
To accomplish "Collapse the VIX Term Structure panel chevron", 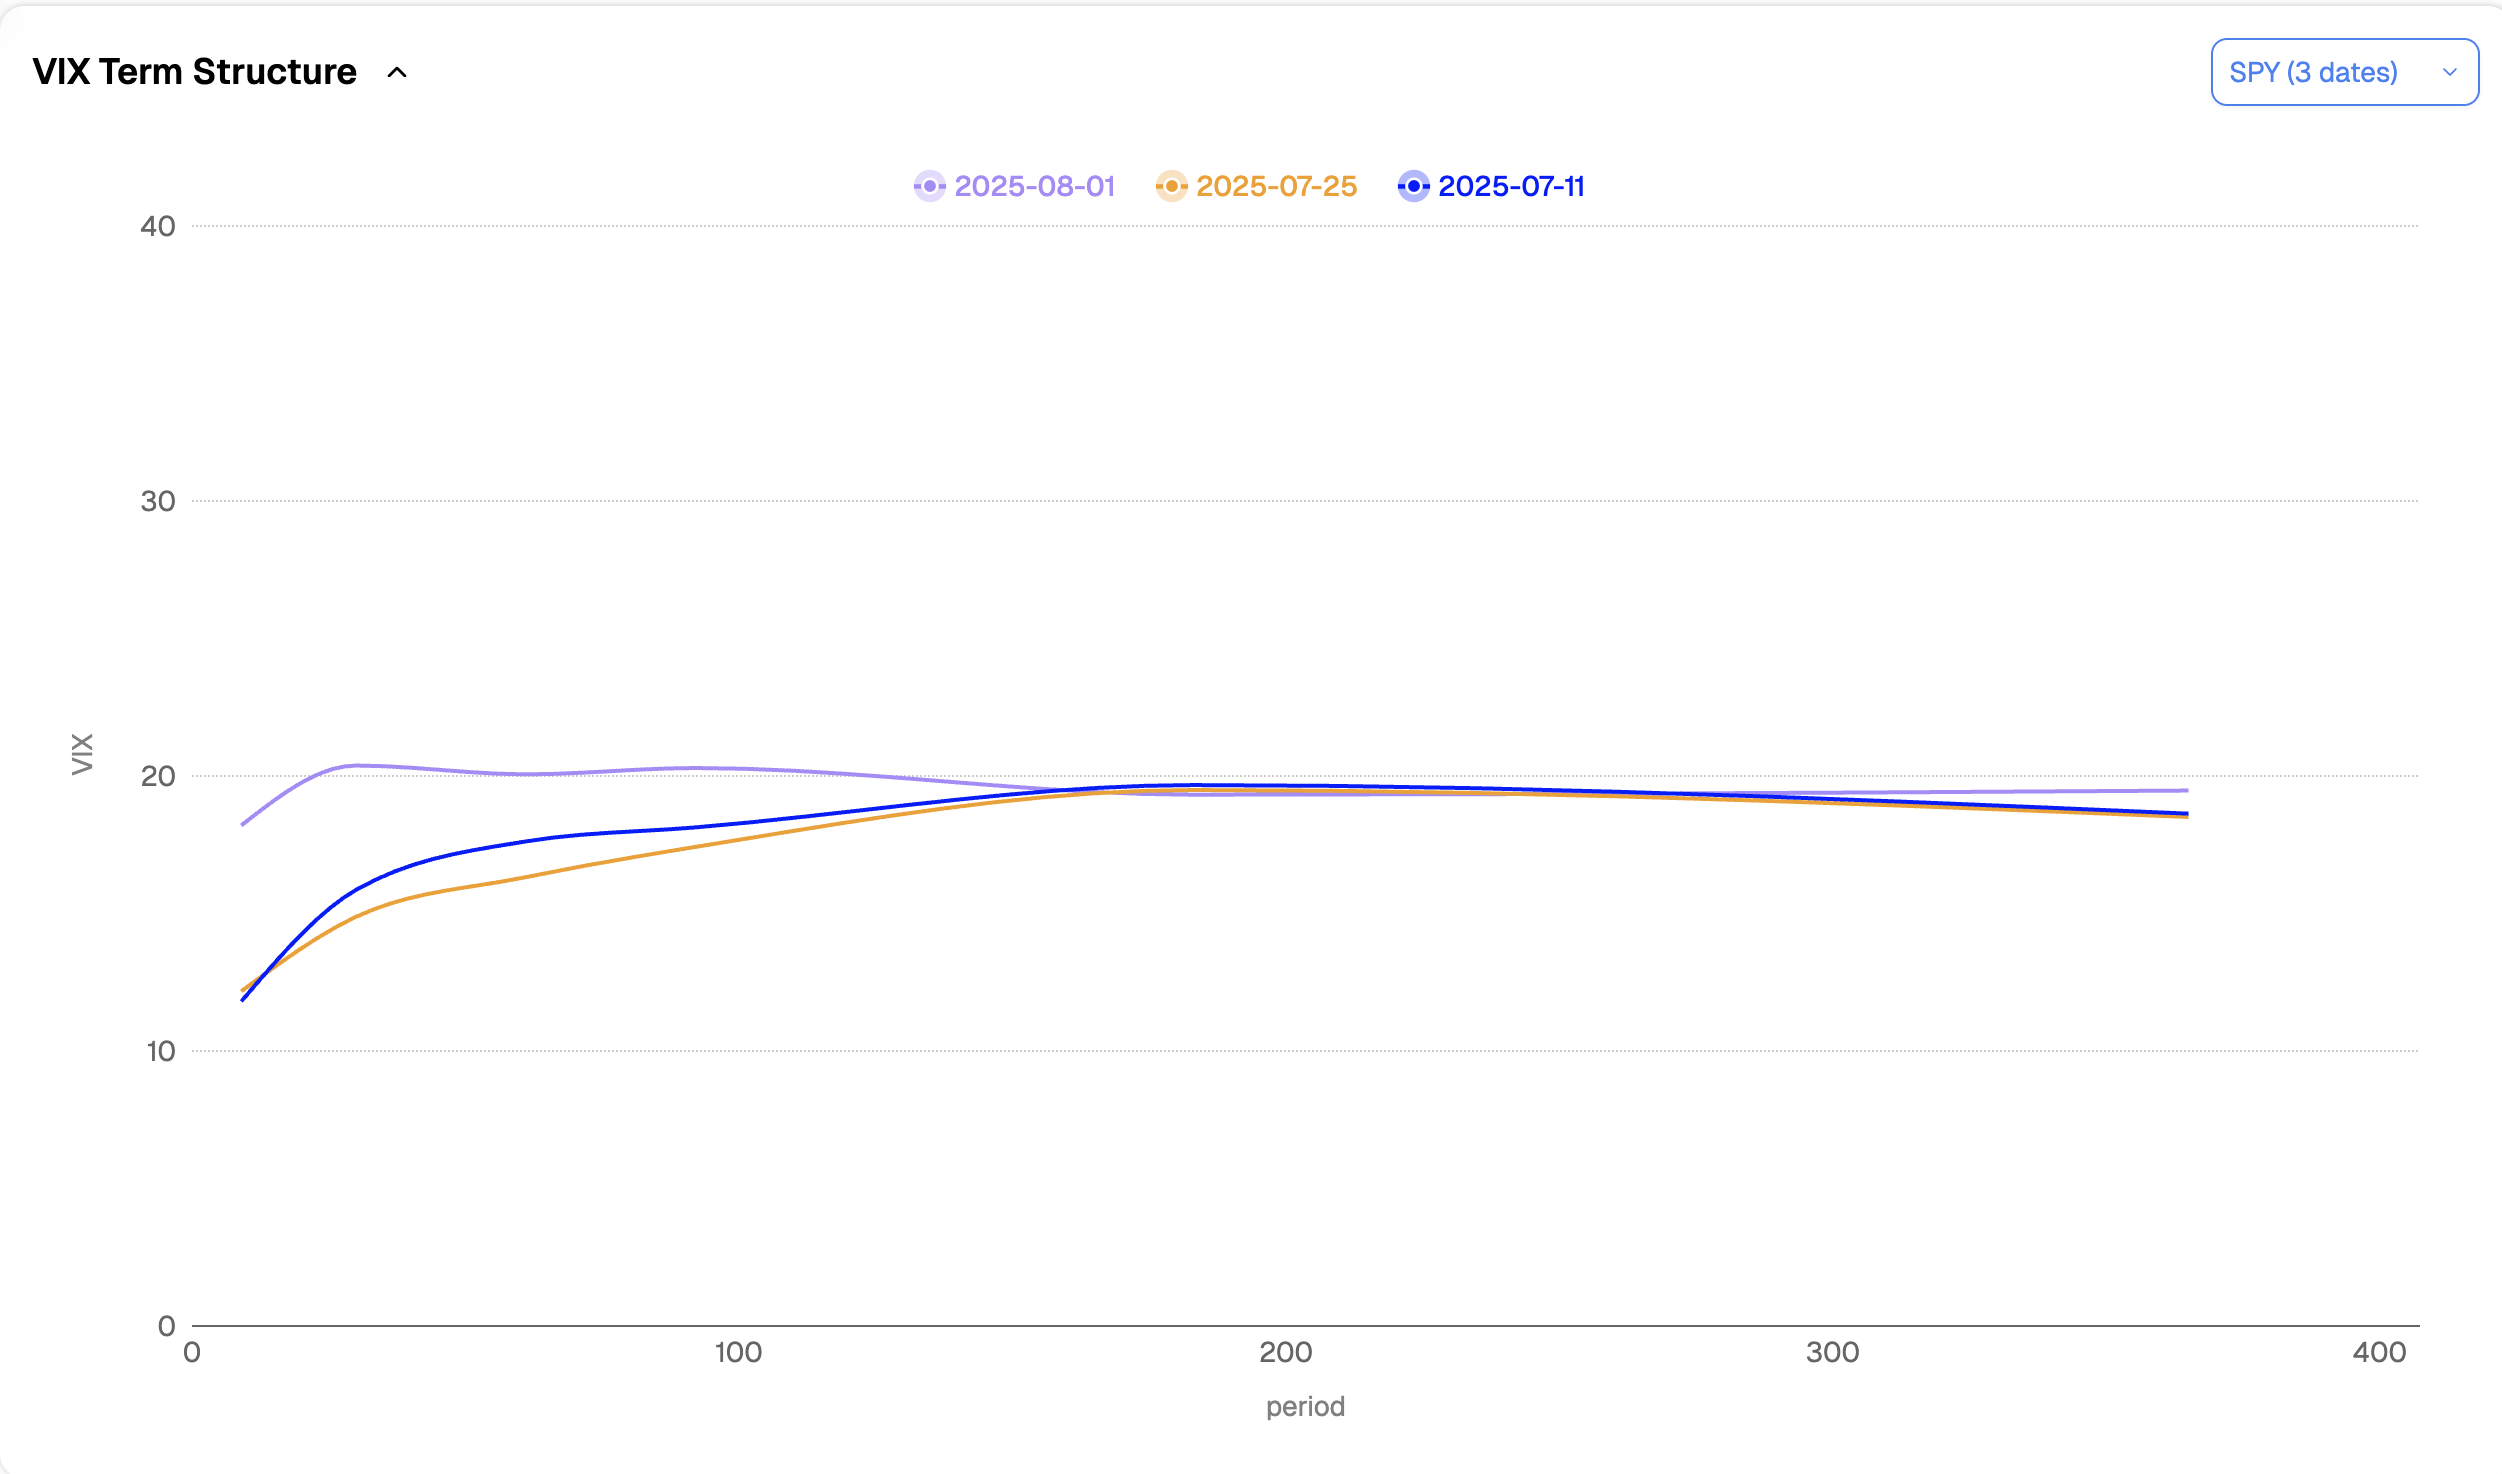I will coord(397,72).
